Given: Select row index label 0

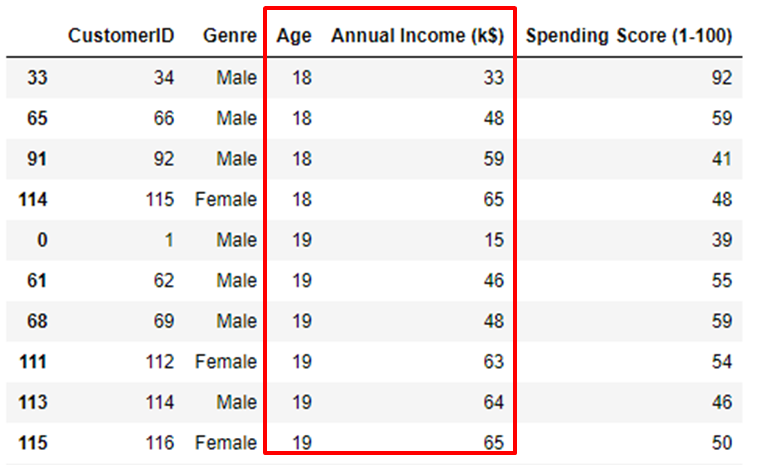Looking at the screenshot, I should pos(41,240).
